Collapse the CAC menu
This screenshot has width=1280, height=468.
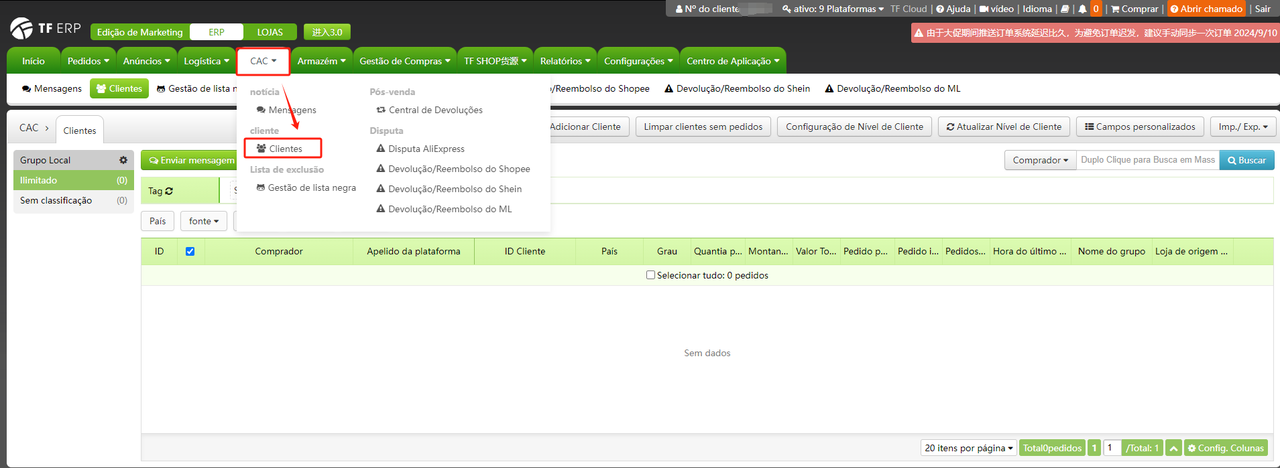point(263,61)
